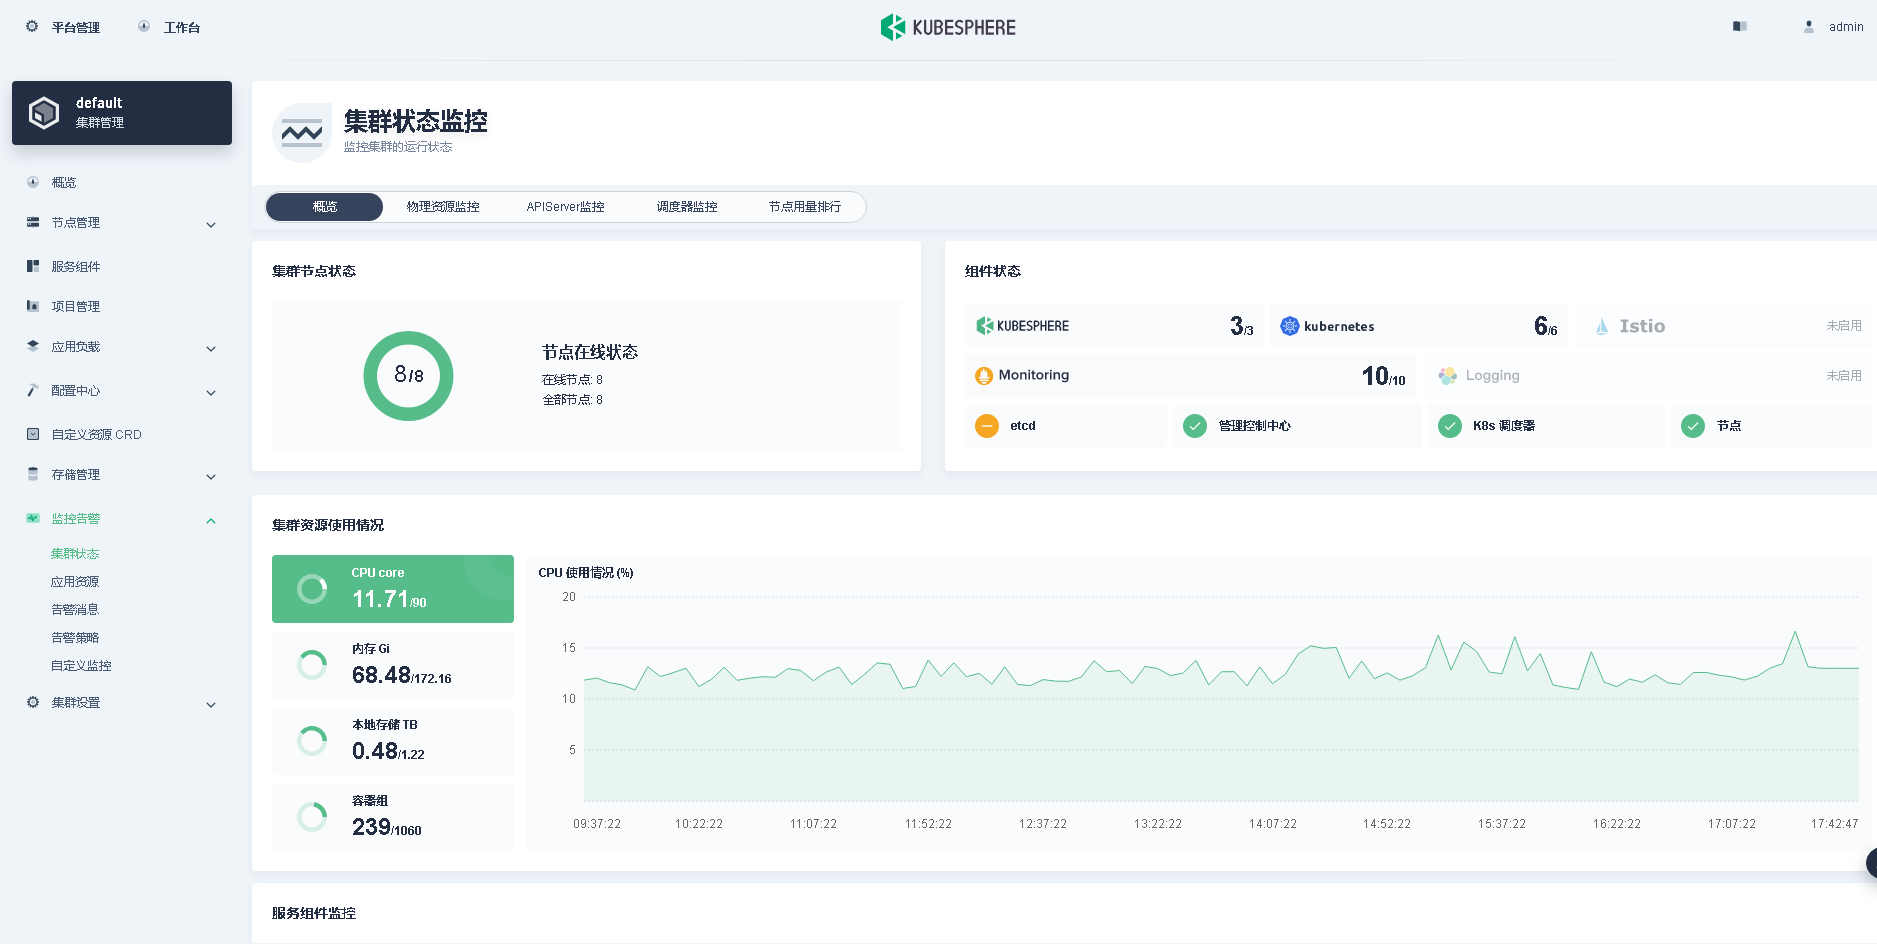The image size is (1877, 944).
Task: Click the KUBESPHERE 3/3 component card
Action: [x=1114, y=326]
